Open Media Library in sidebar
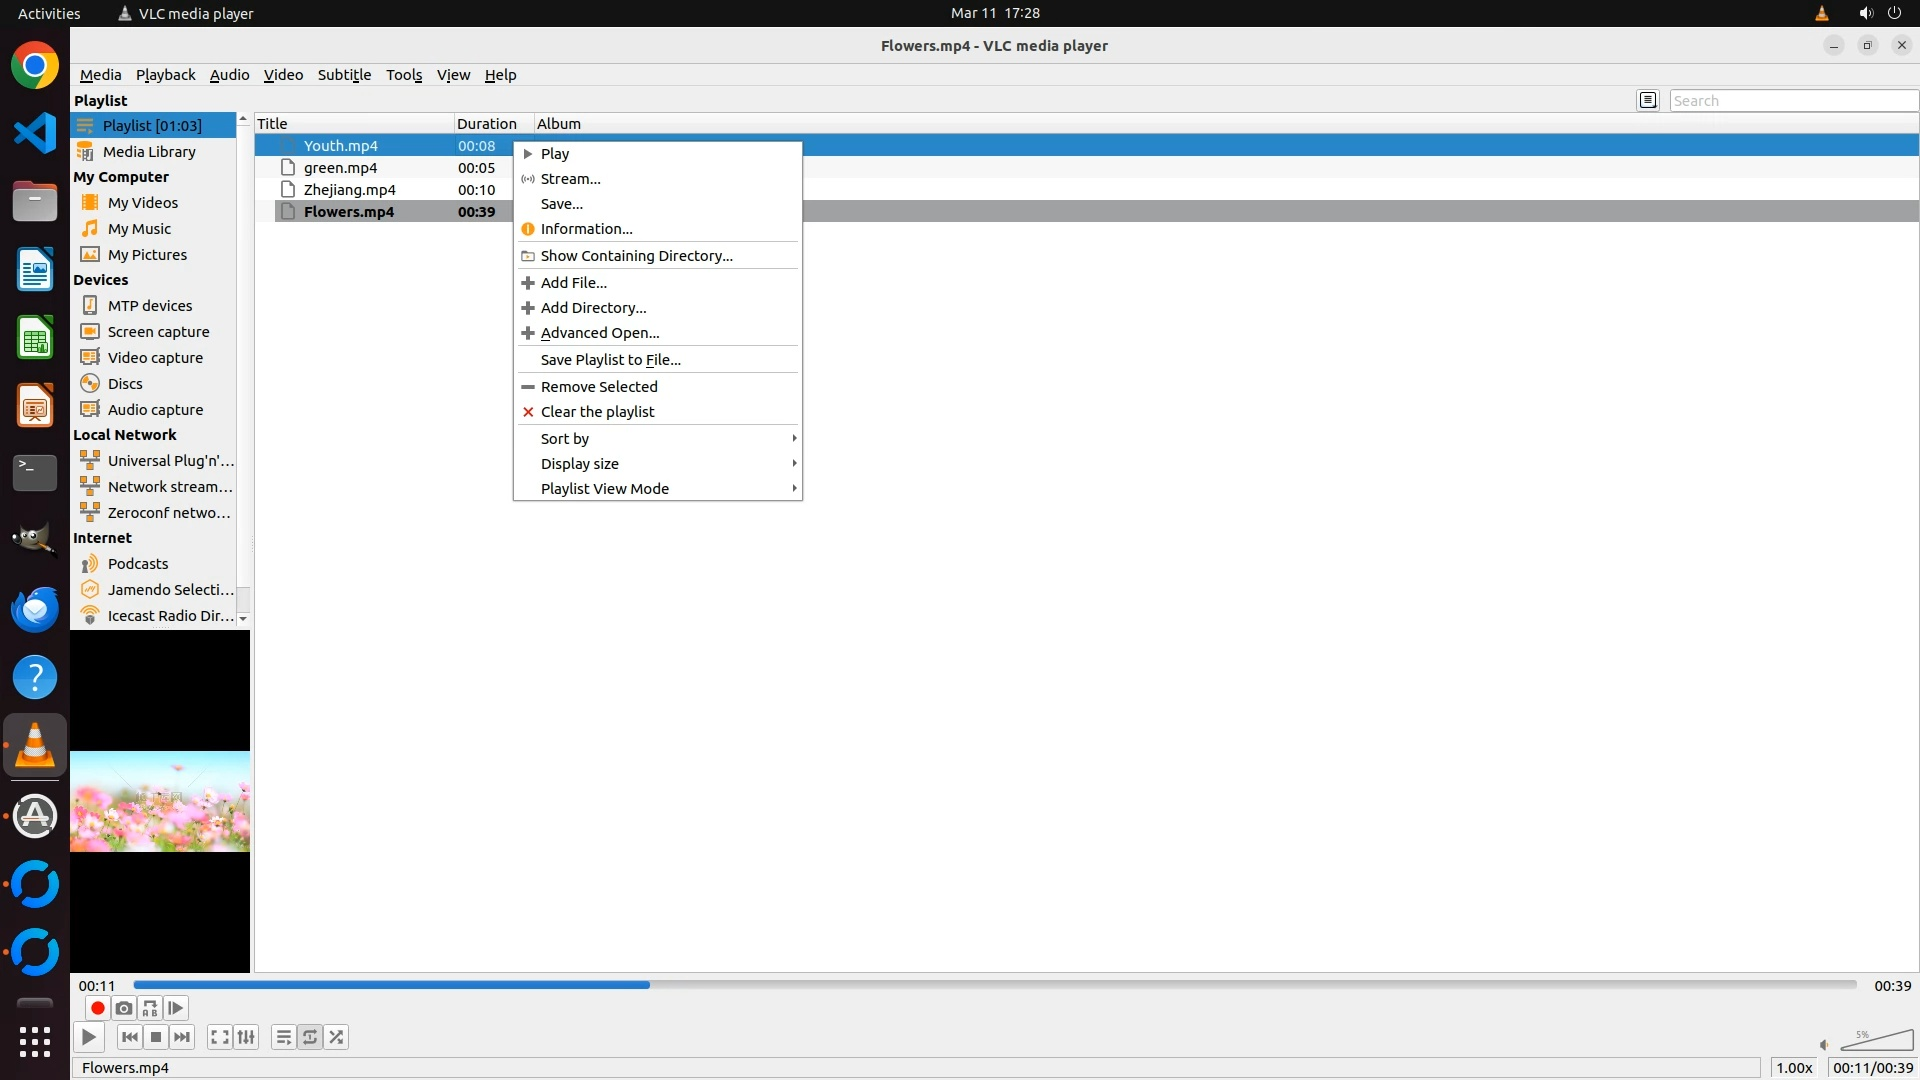1920x1080 pixels. click(x=149, y=151)
